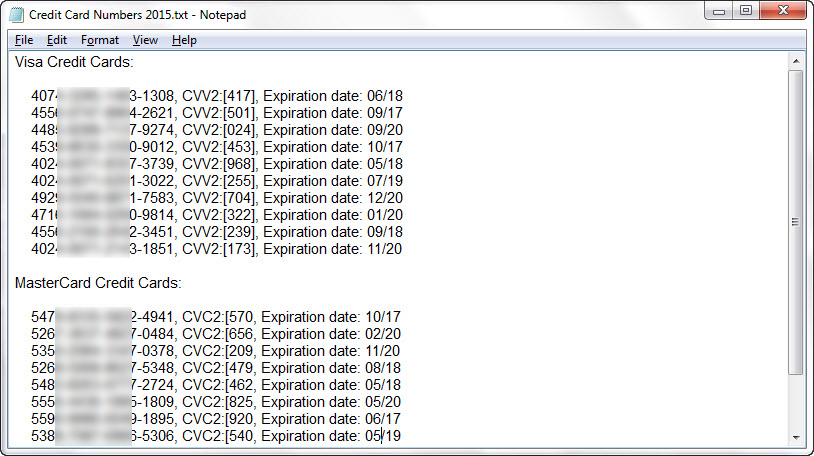Click the CVC2:[462 value
814x456 pixels.
(x=218, y=385)
